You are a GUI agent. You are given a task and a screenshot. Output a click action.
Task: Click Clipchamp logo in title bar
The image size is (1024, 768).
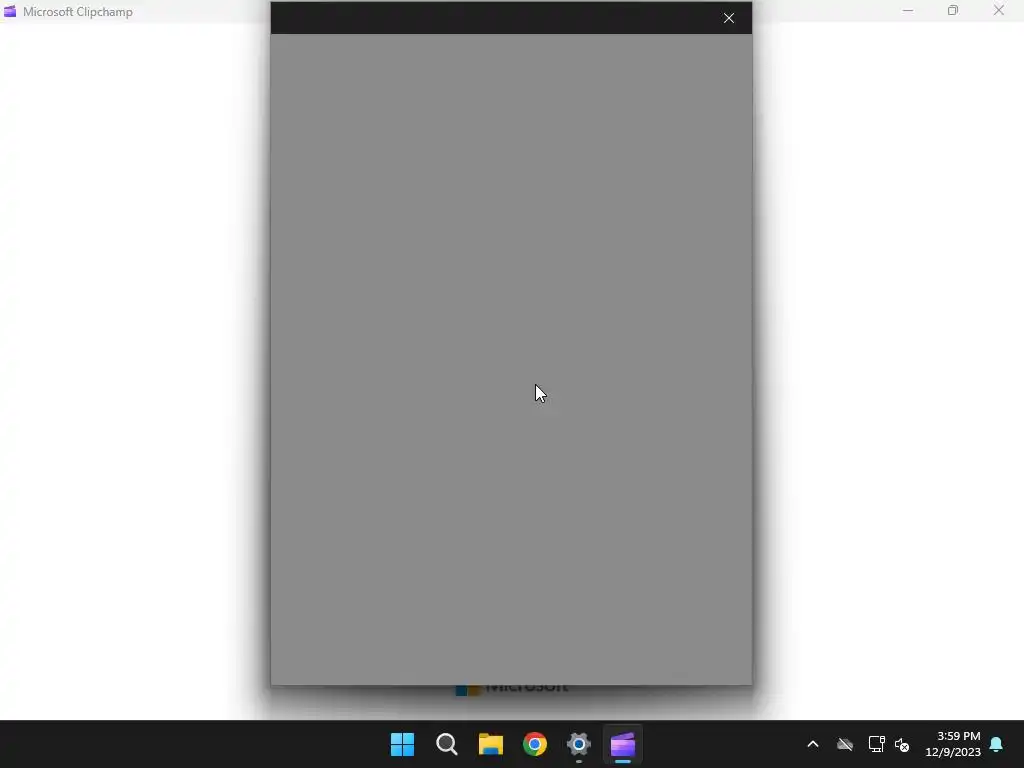click(x=10, y=11)
